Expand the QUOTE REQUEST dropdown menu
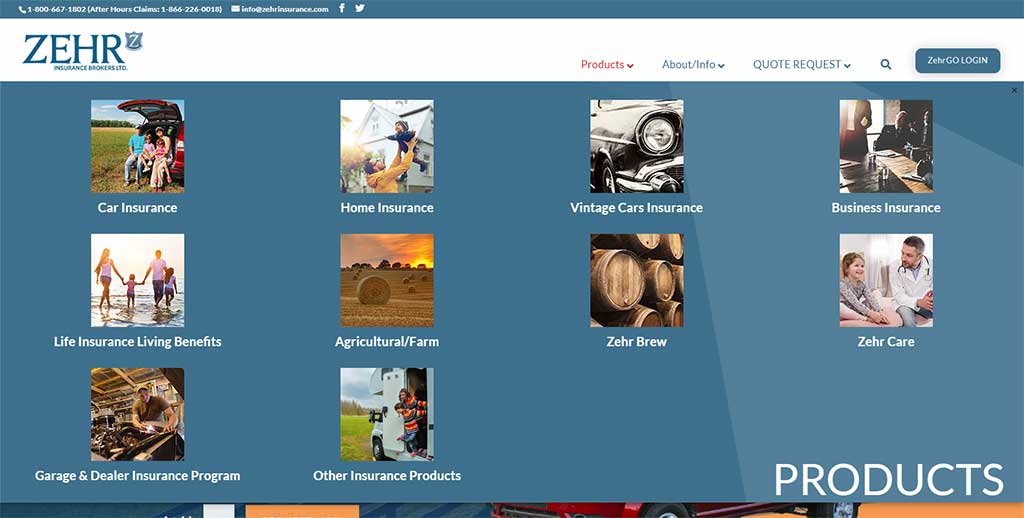The width and height of the screenshot is (1024, 518). 802,65
